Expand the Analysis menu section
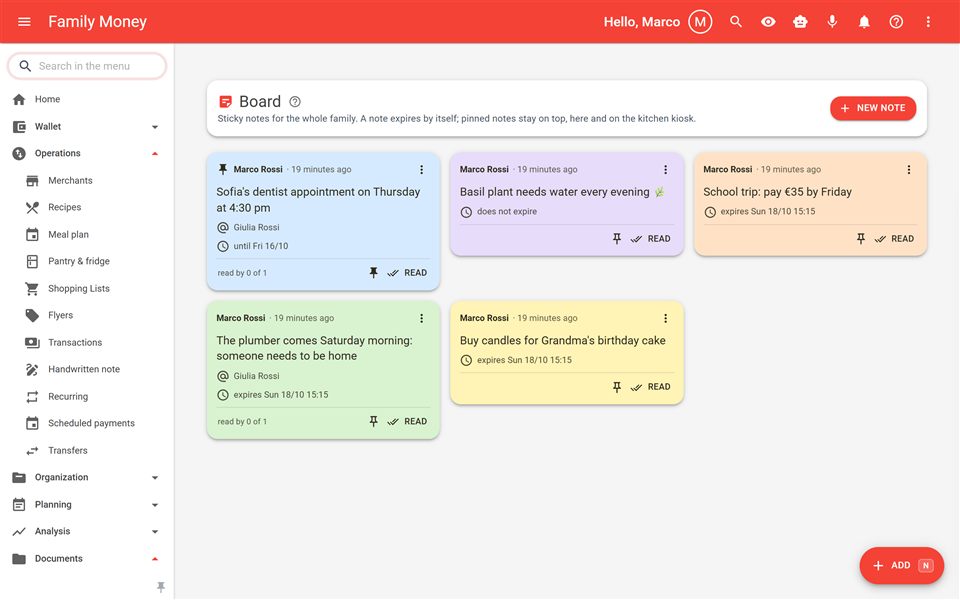The width and height of the screenshot is (960, 600). (x=87, y=531)
